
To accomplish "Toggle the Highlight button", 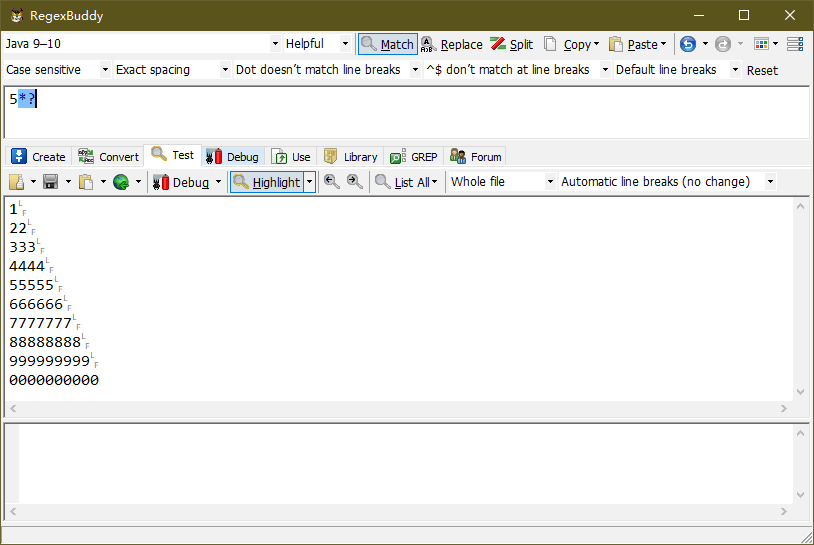I will (267, 182).
